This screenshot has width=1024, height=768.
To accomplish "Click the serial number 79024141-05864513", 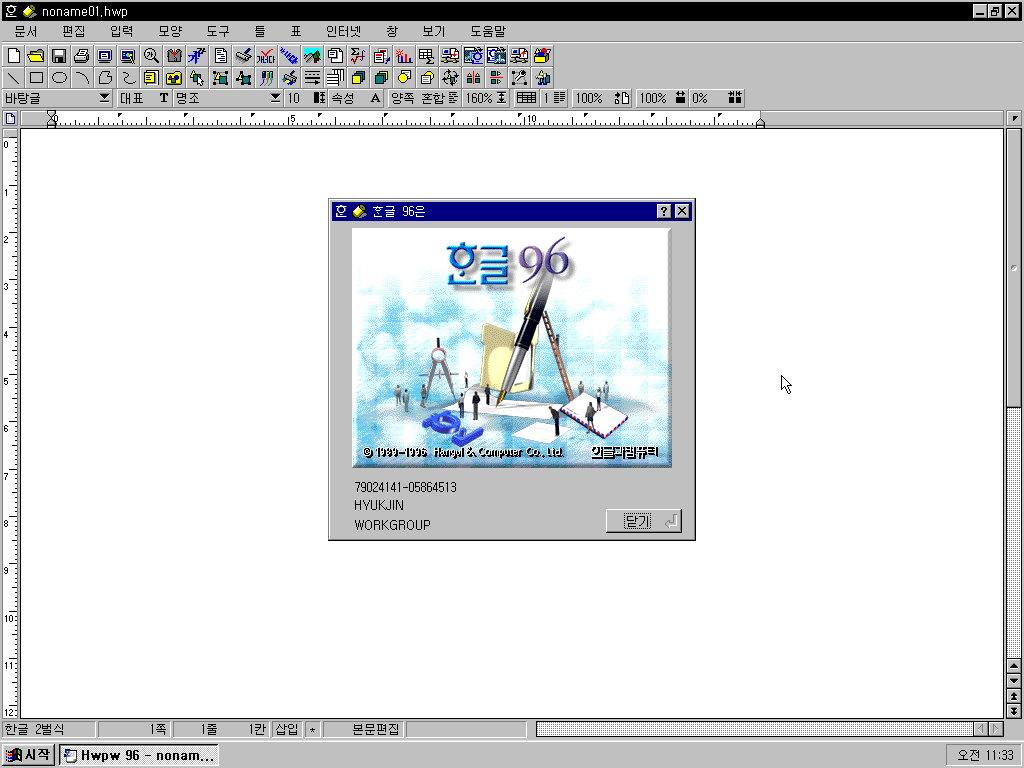I will pos(406,487).
